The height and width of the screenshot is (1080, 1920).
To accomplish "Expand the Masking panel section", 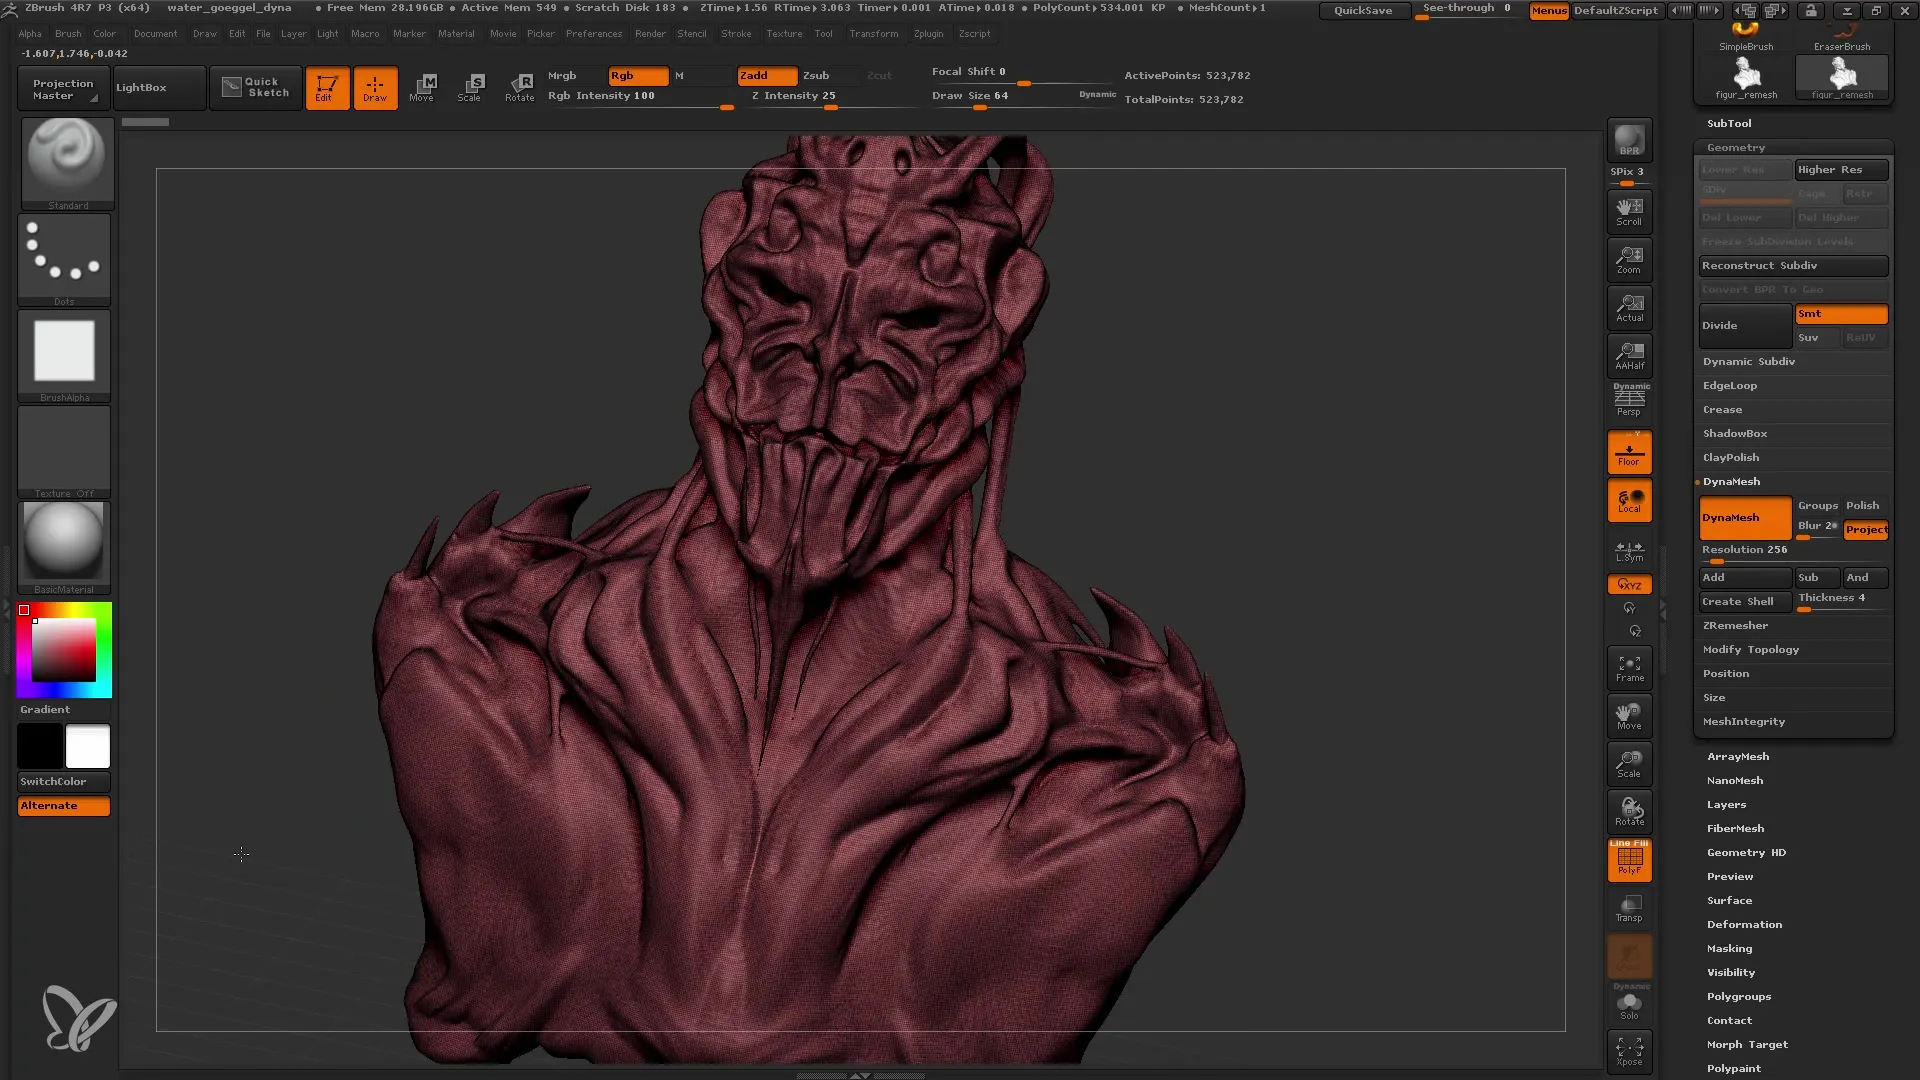I will coord(1729,948).
